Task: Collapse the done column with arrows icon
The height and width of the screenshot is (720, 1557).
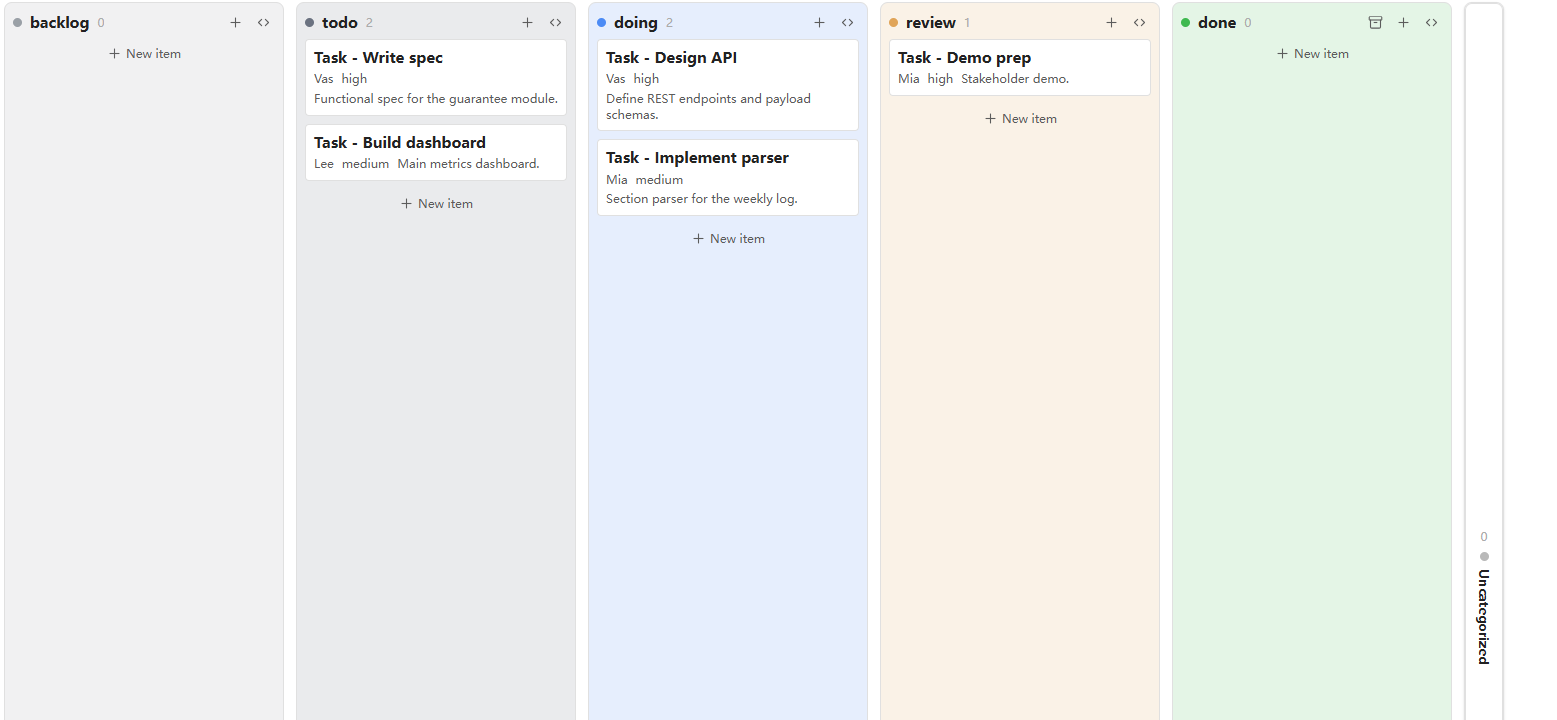Action: [1431, 23]
